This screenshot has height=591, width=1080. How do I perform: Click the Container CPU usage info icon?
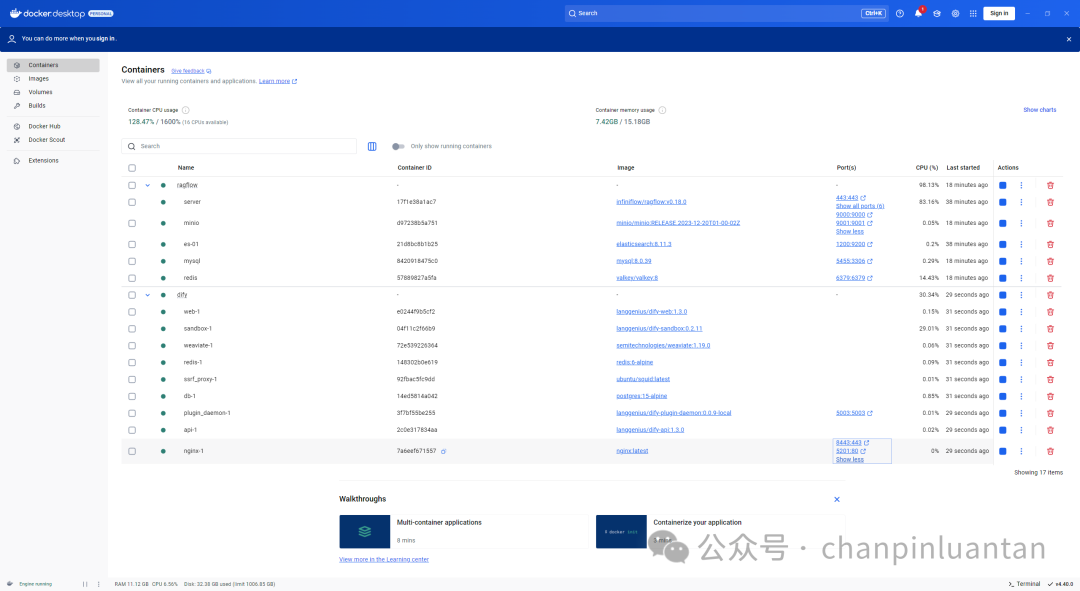tap(186, 110)
